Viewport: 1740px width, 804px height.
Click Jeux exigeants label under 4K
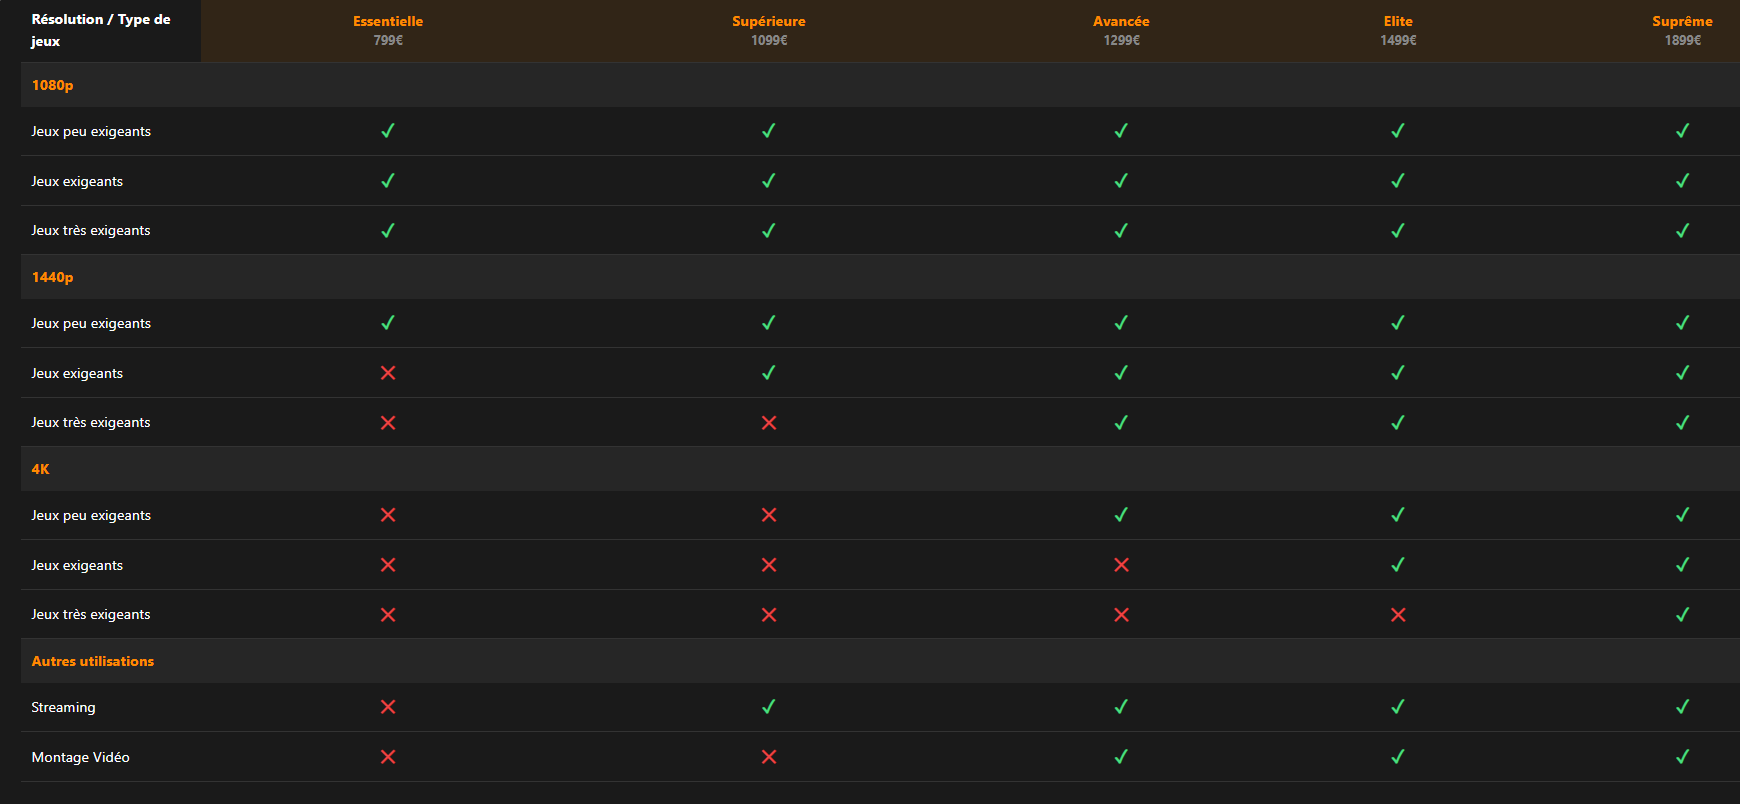[x=77, y=565]
